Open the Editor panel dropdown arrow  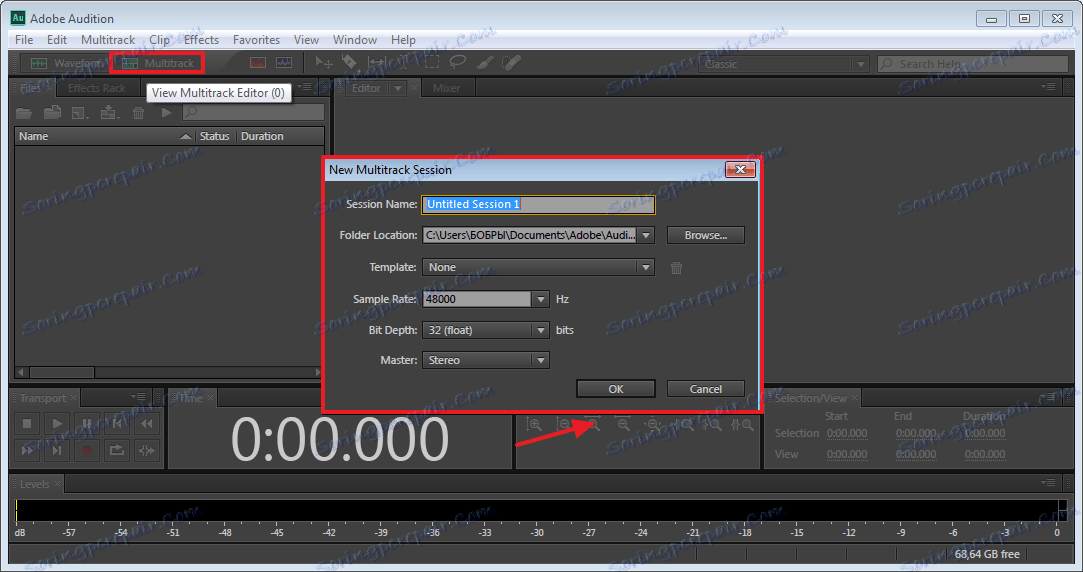(x=397, y=88)
